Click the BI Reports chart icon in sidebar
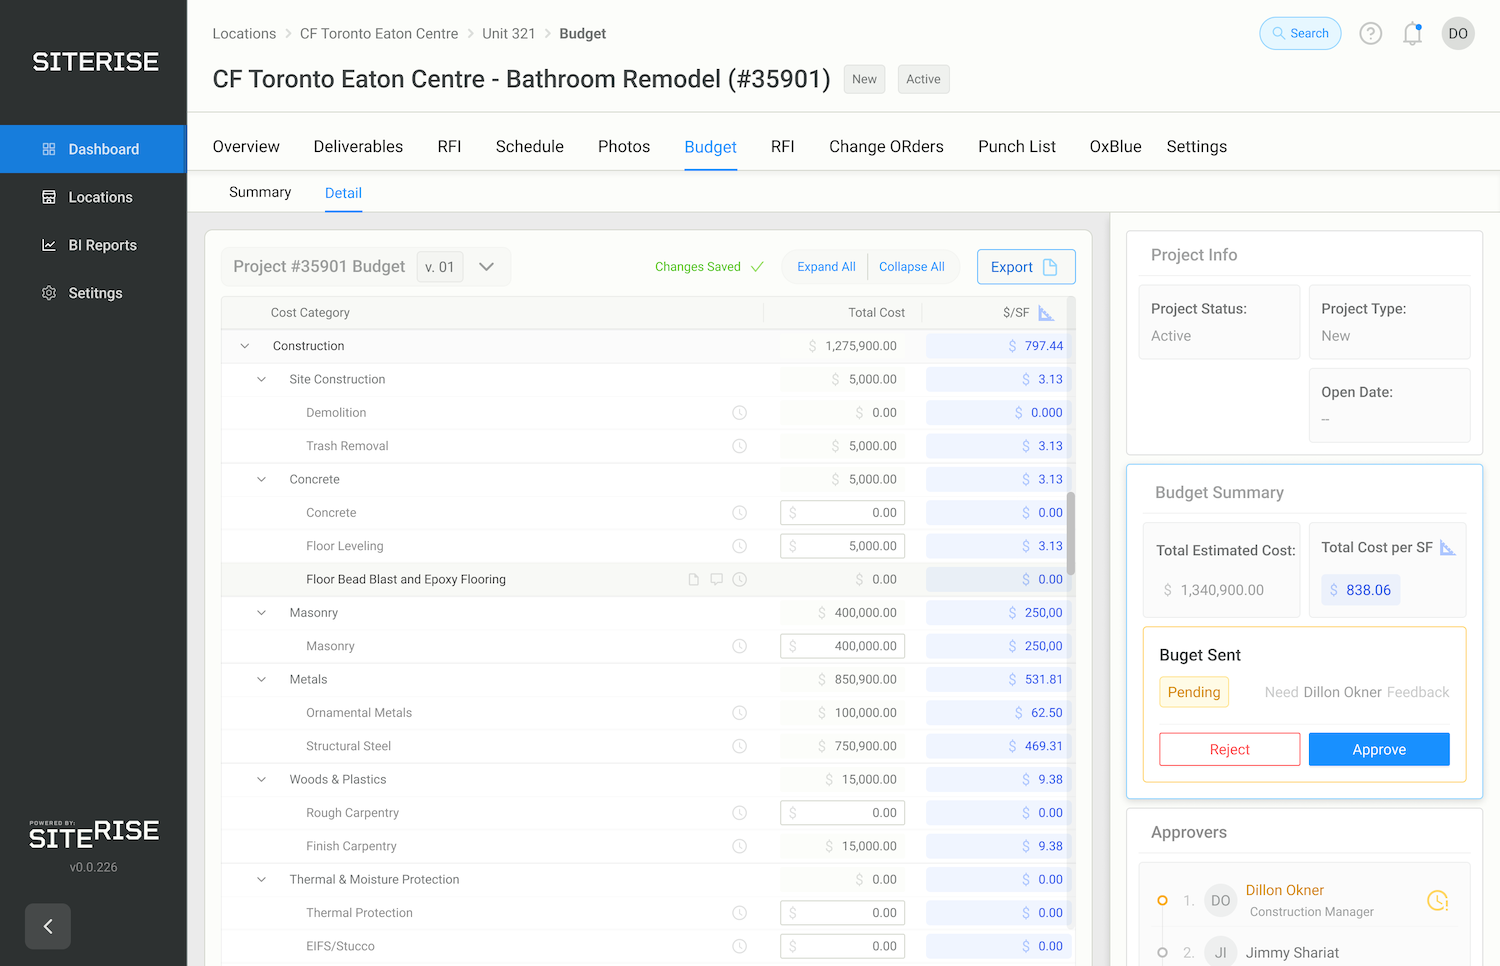Image resolution: width=1500 pixels, height=966 pixels. point(48,245)
